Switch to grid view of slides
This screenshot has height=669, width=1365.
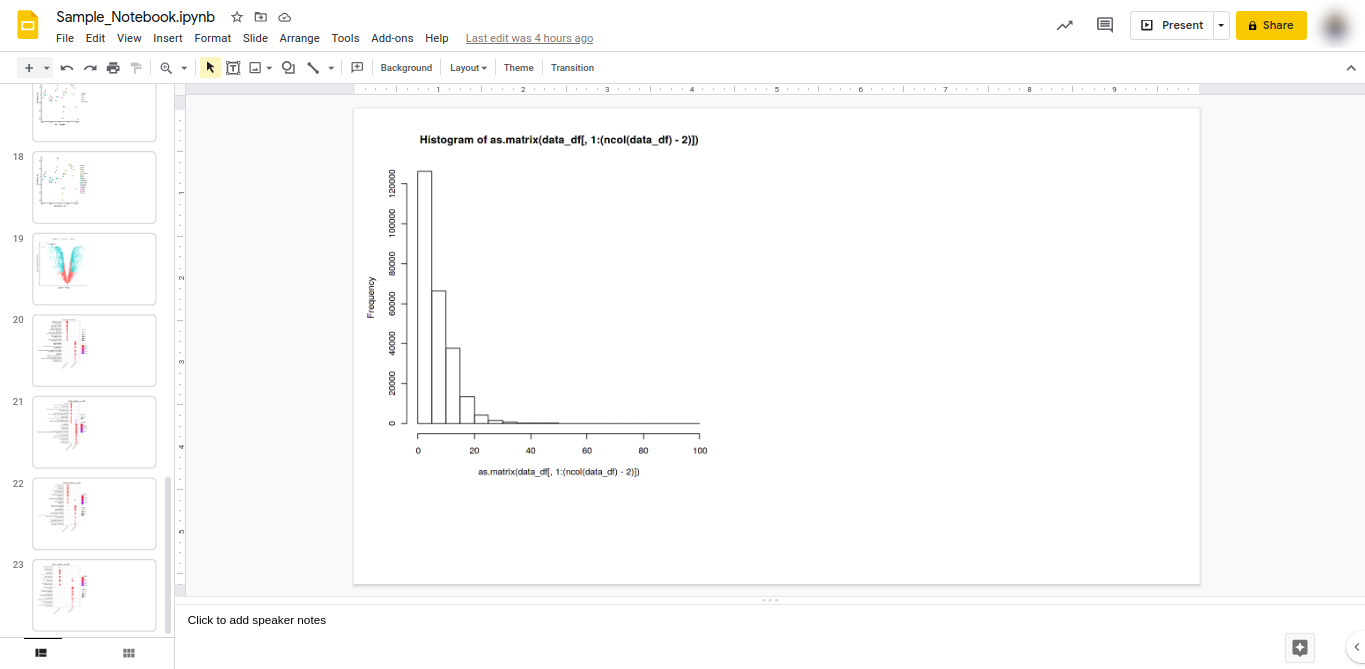pos(128,652)
